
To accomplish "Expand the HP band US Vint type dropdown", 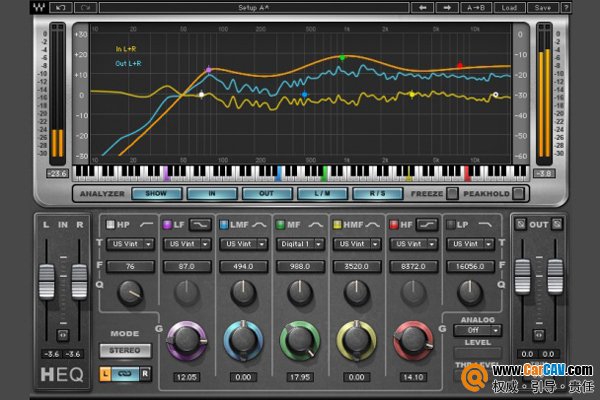I will 130,244.
